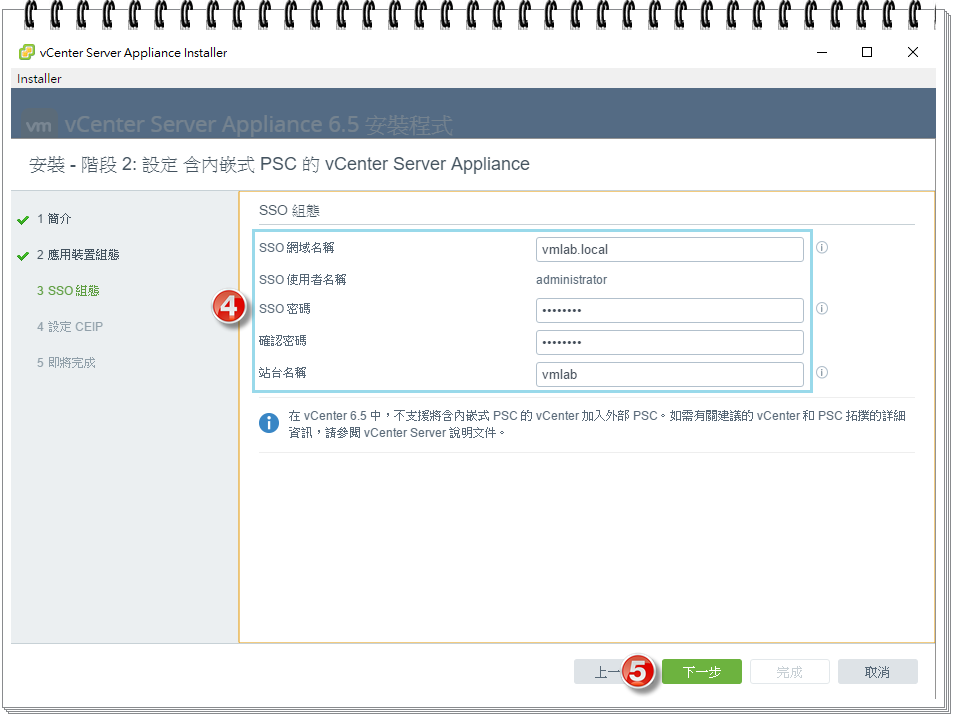This screenshot has height=716, width=953.
Task: Click the green checkmark beside 2 應用裝置組態
Action: tap(23, 256)
